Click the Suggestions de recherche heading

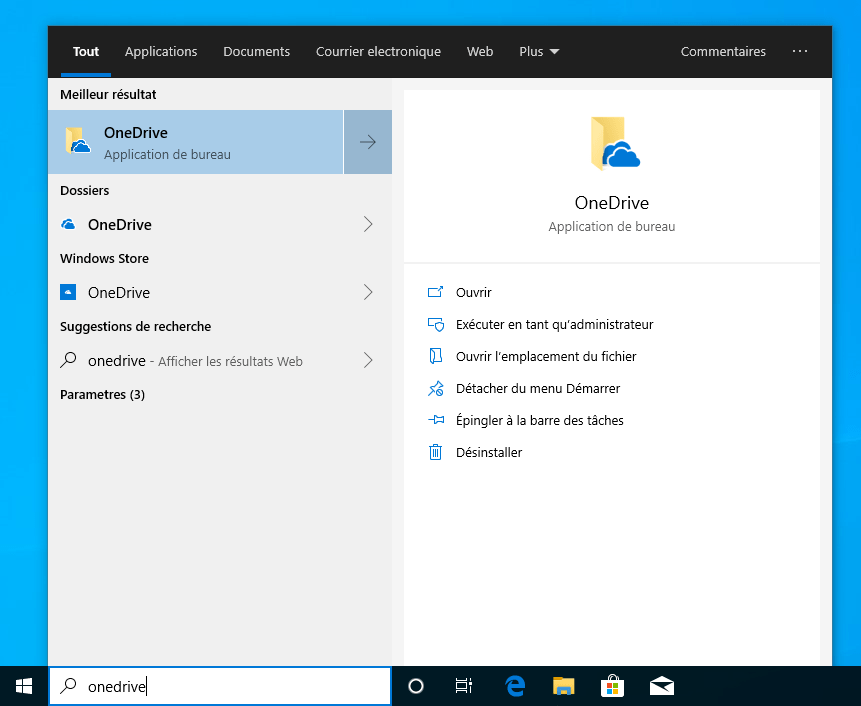click(136, 327)
